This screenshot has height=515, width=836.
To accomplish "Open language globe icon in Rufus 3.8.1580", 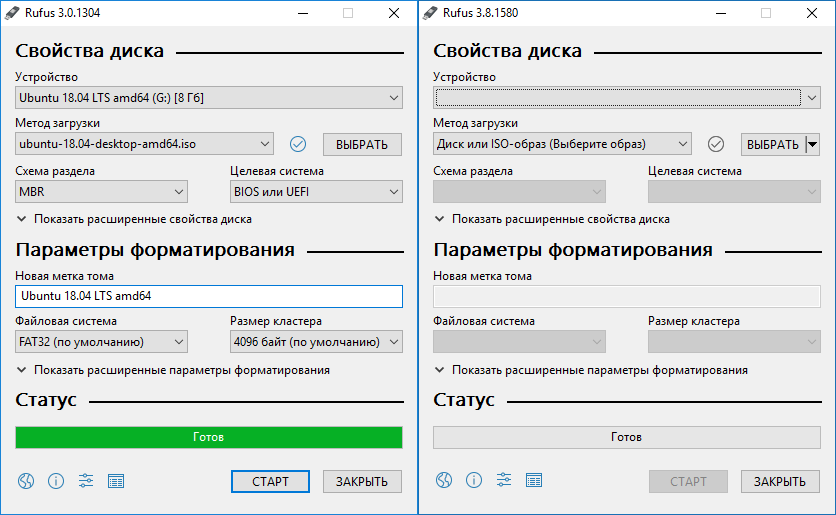I will click(444, 480).
